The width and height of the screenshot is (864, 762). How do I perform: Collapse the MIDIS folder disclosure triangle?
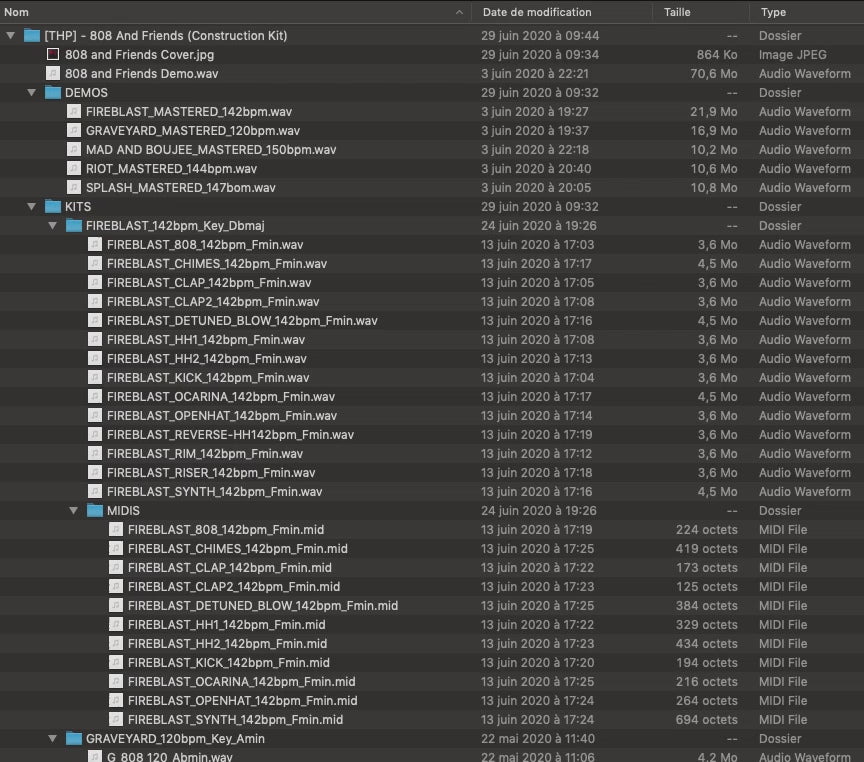pos(74,510)
